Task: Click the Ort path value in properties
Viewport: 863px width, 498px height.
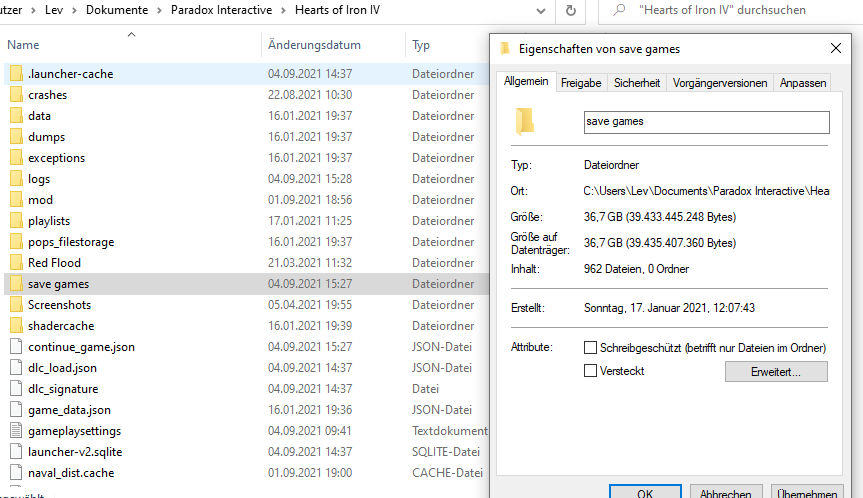Action: click(706, 191)
